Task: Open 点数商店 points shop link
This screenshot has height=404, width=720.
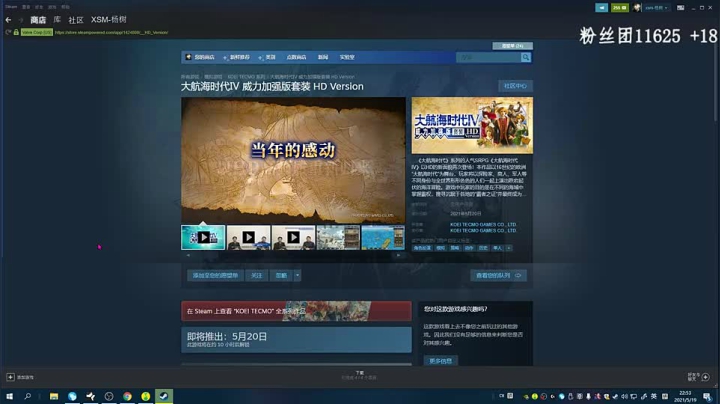Action: tap(296, 57)
